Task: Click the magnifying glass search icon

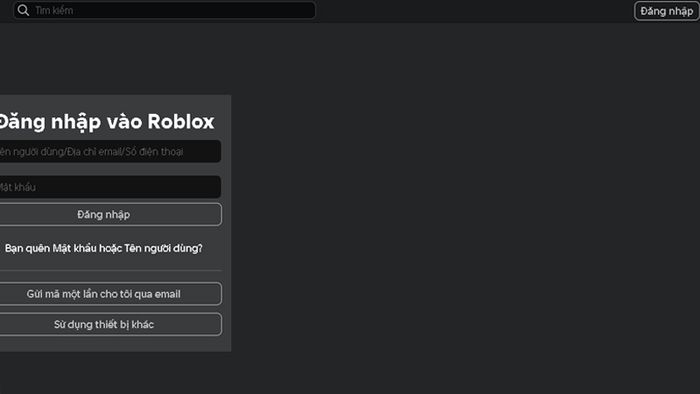Action: [23, 10]
